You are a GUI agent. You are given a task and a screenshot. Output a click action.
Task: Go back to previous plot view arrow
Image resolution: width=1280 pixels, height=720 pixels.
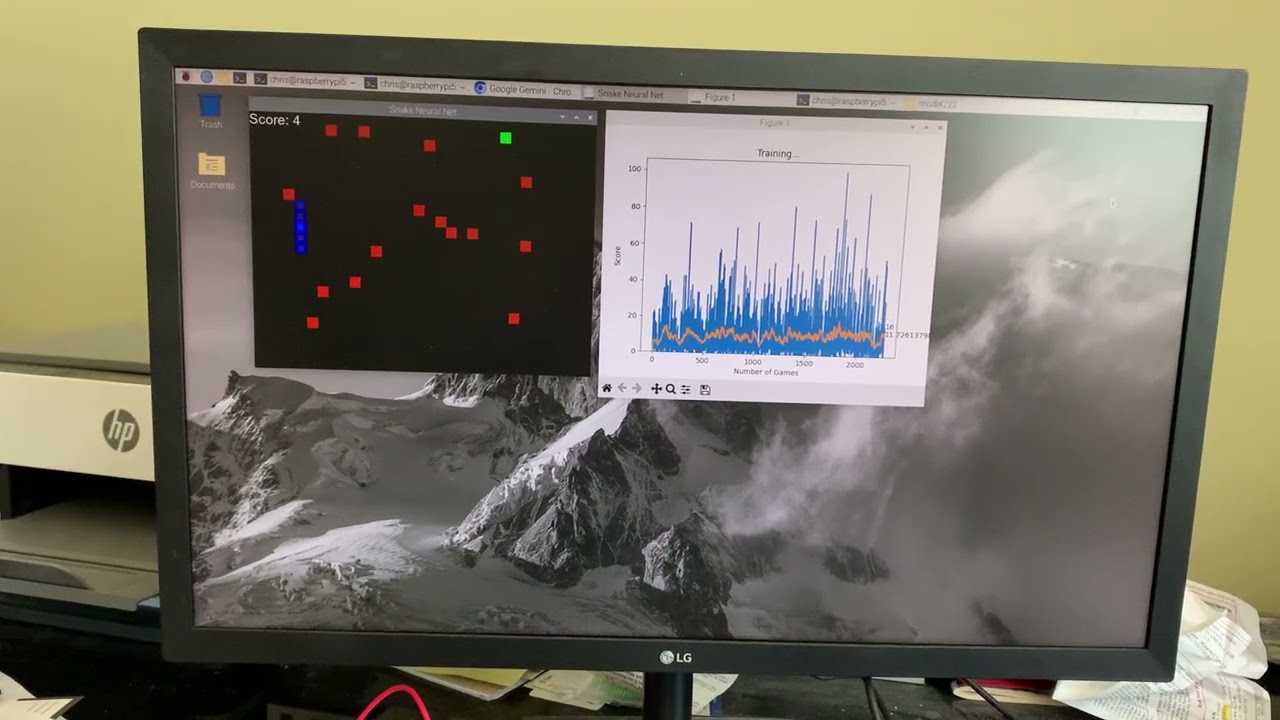(621, 389)
